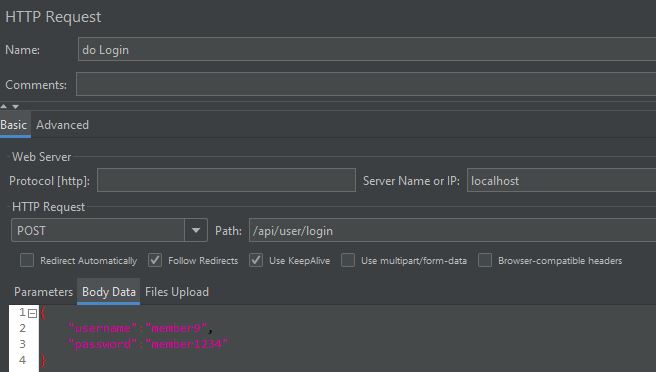656x372 pixels.
Task: Uncheck Follow Redirects option
Action: coord(155,260)
